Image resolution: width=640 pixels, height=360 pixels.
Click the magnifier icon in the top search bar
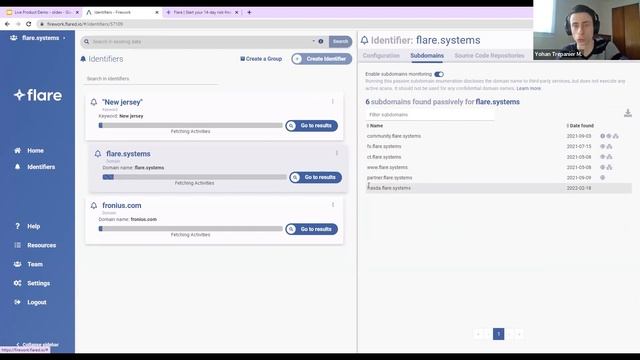click(x=87, y=42)
